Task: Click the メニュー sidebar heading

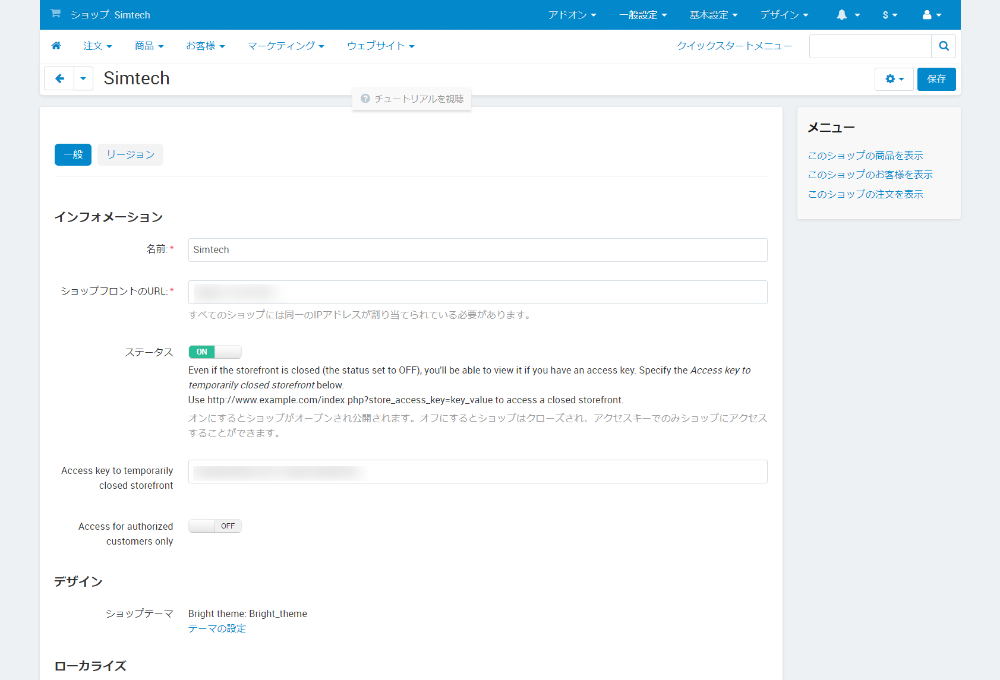Action: coord(831,128)
